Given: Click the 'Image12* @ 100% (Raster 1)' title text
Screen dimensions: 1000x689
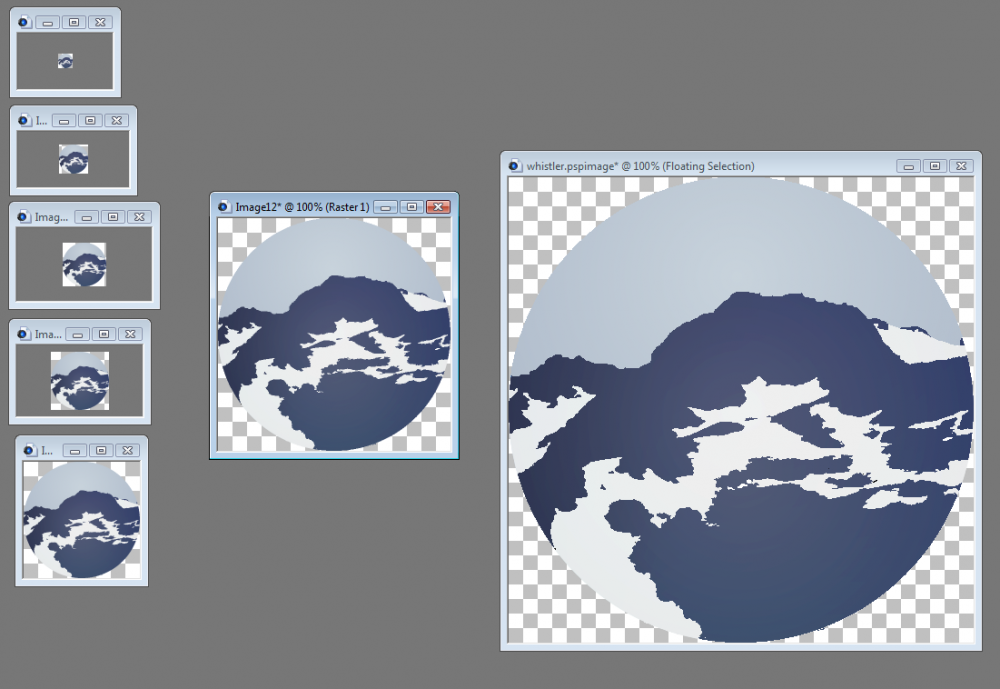Looking at the screenshot, I should tap(302, 207).
